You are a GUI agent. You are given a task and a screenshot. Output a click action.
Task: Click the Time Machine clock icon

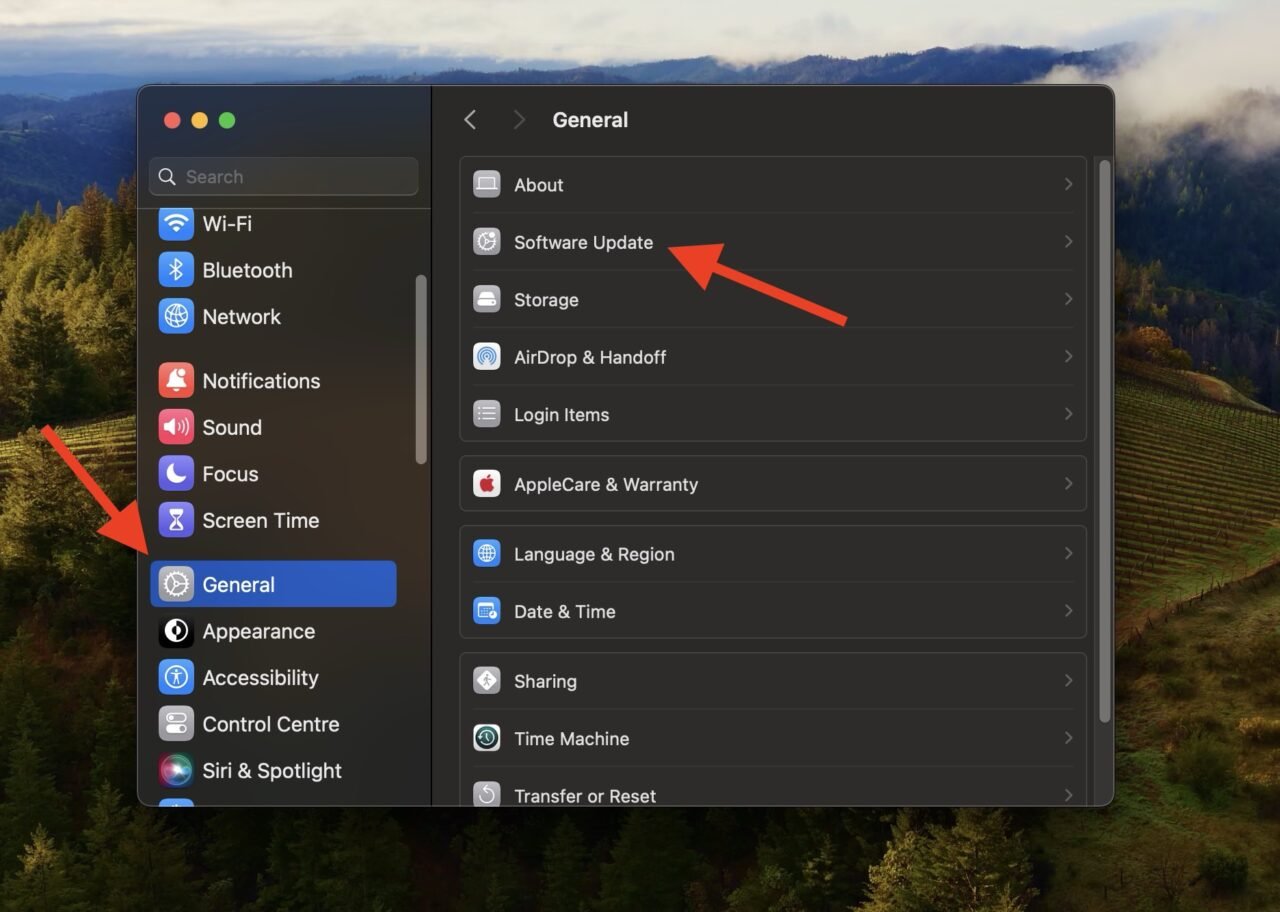[x=487, y=739]
